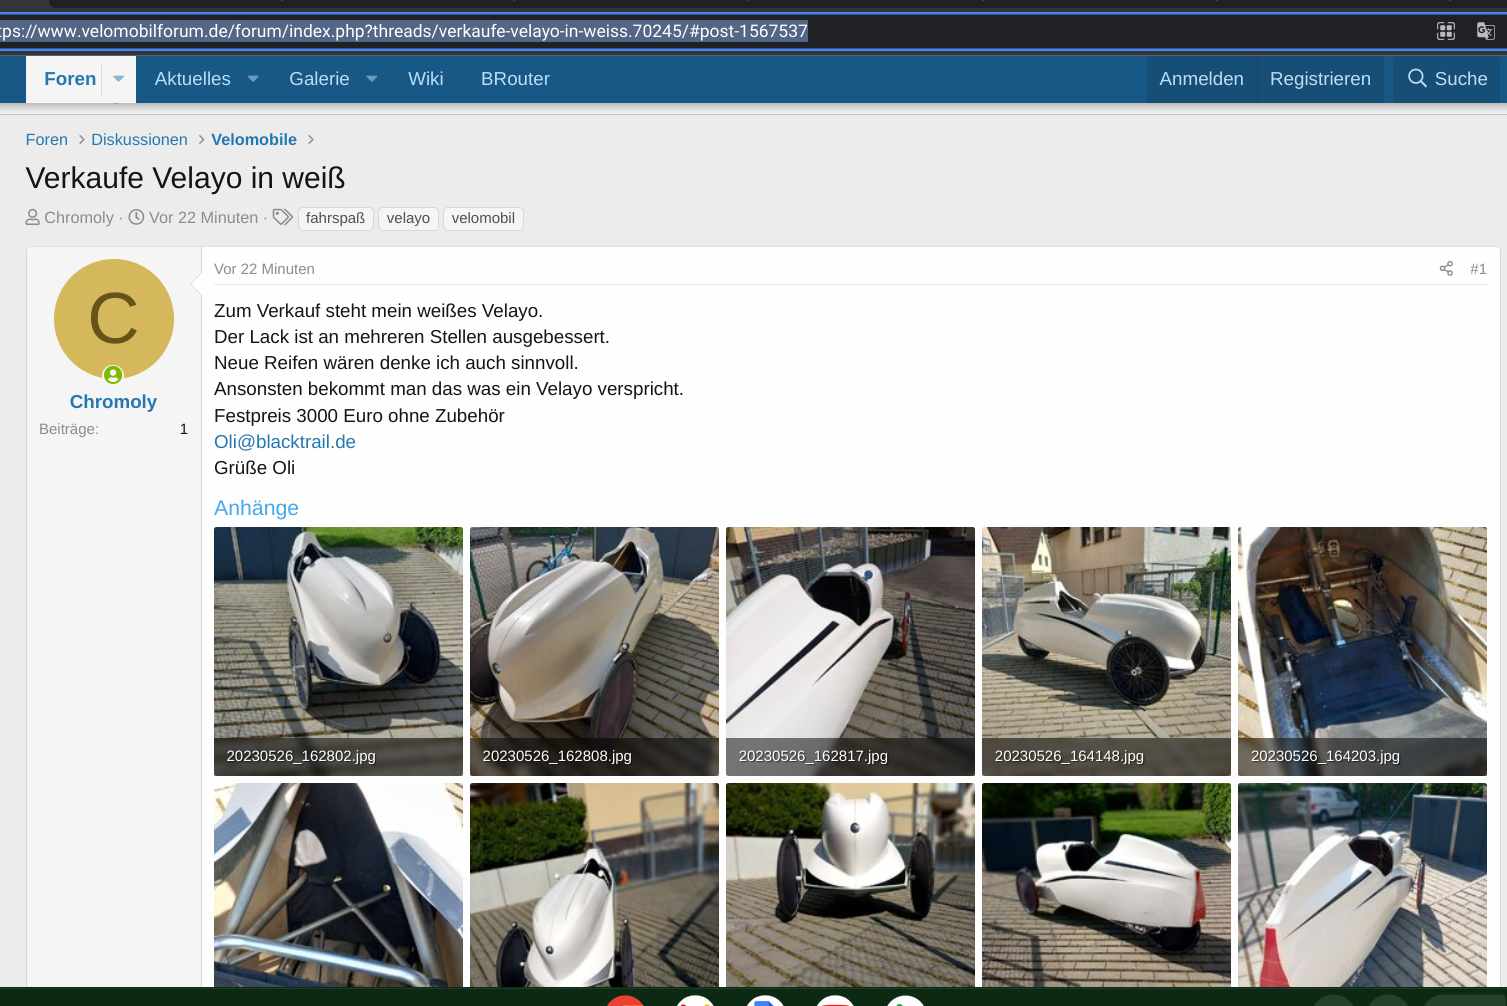
Task: Open attachment 20230526_164203.jpg
Action: (x=1362, y=651)
